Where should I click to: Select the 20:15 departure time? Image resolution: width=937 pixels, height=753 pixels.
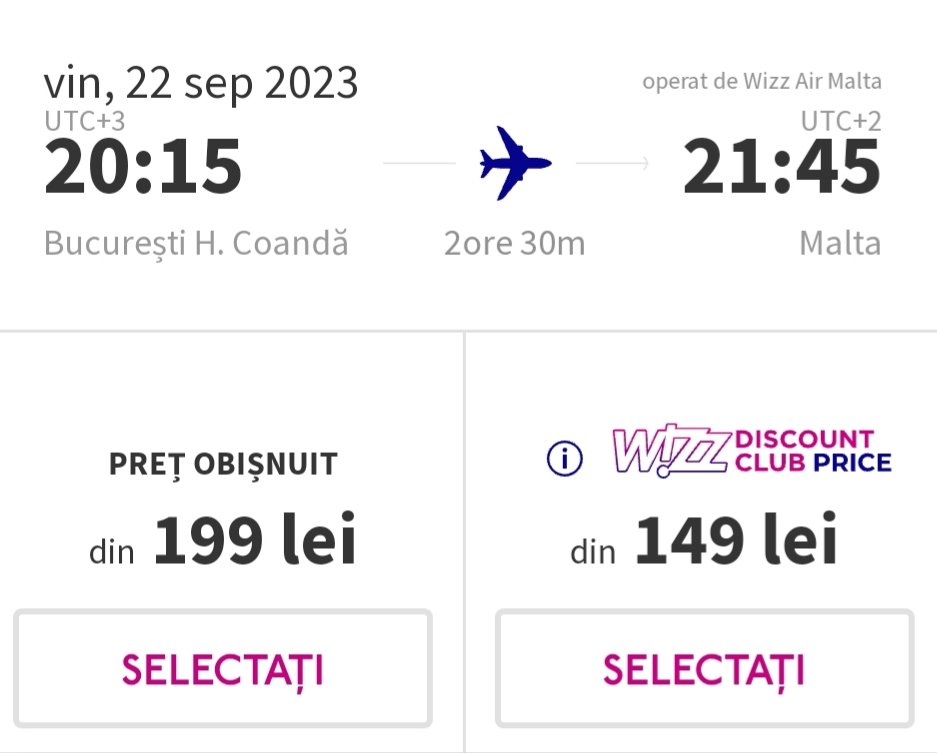pos(143,166)
